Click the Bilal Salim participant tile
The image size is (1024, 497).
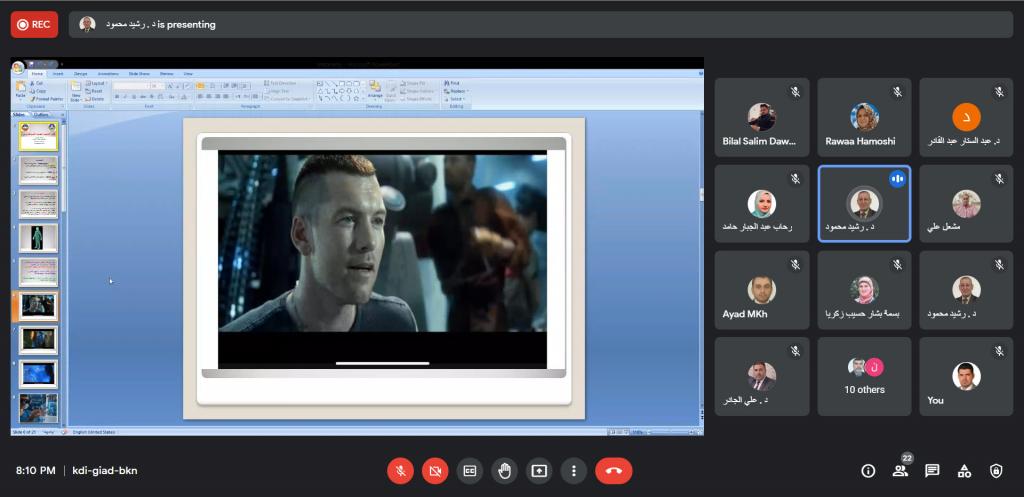(x=761, y=118)
